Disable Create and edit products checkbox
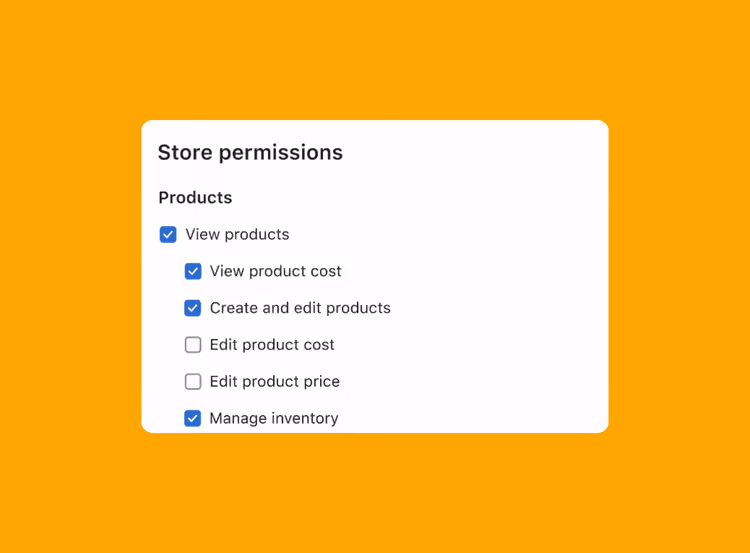 pos(193,308)
